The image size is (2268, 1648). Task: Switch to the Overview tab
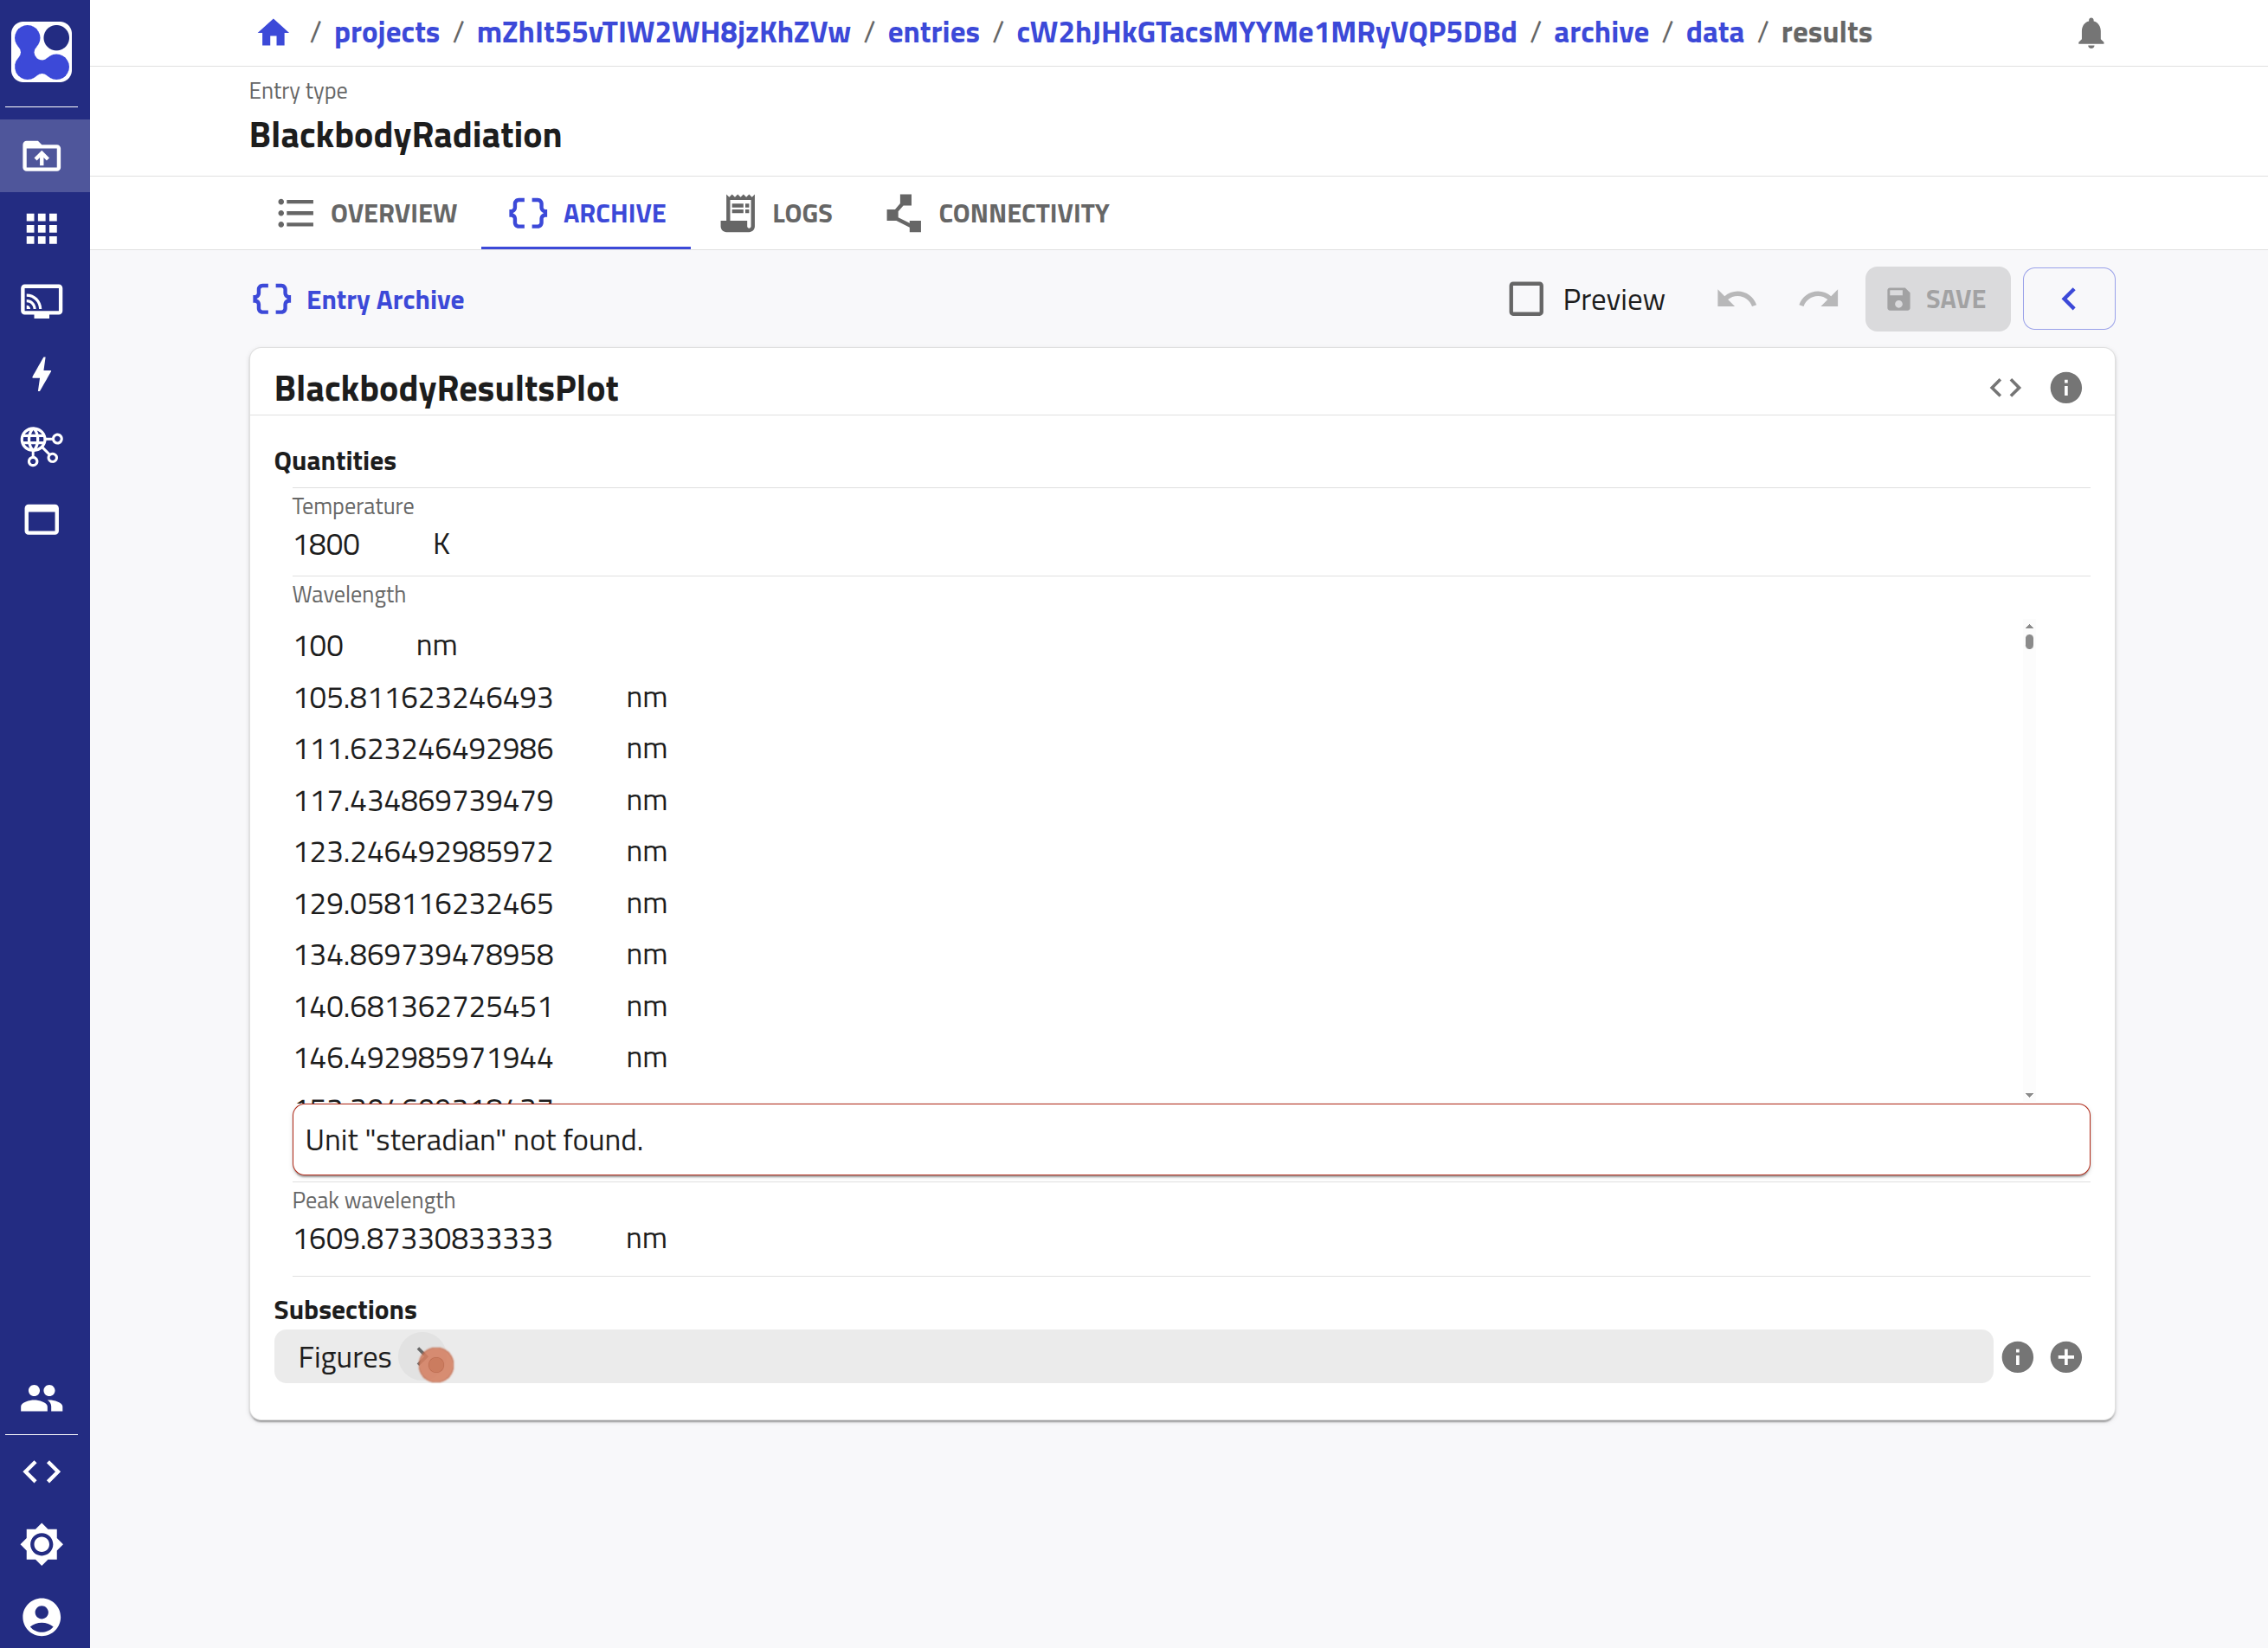pos(366,213)
